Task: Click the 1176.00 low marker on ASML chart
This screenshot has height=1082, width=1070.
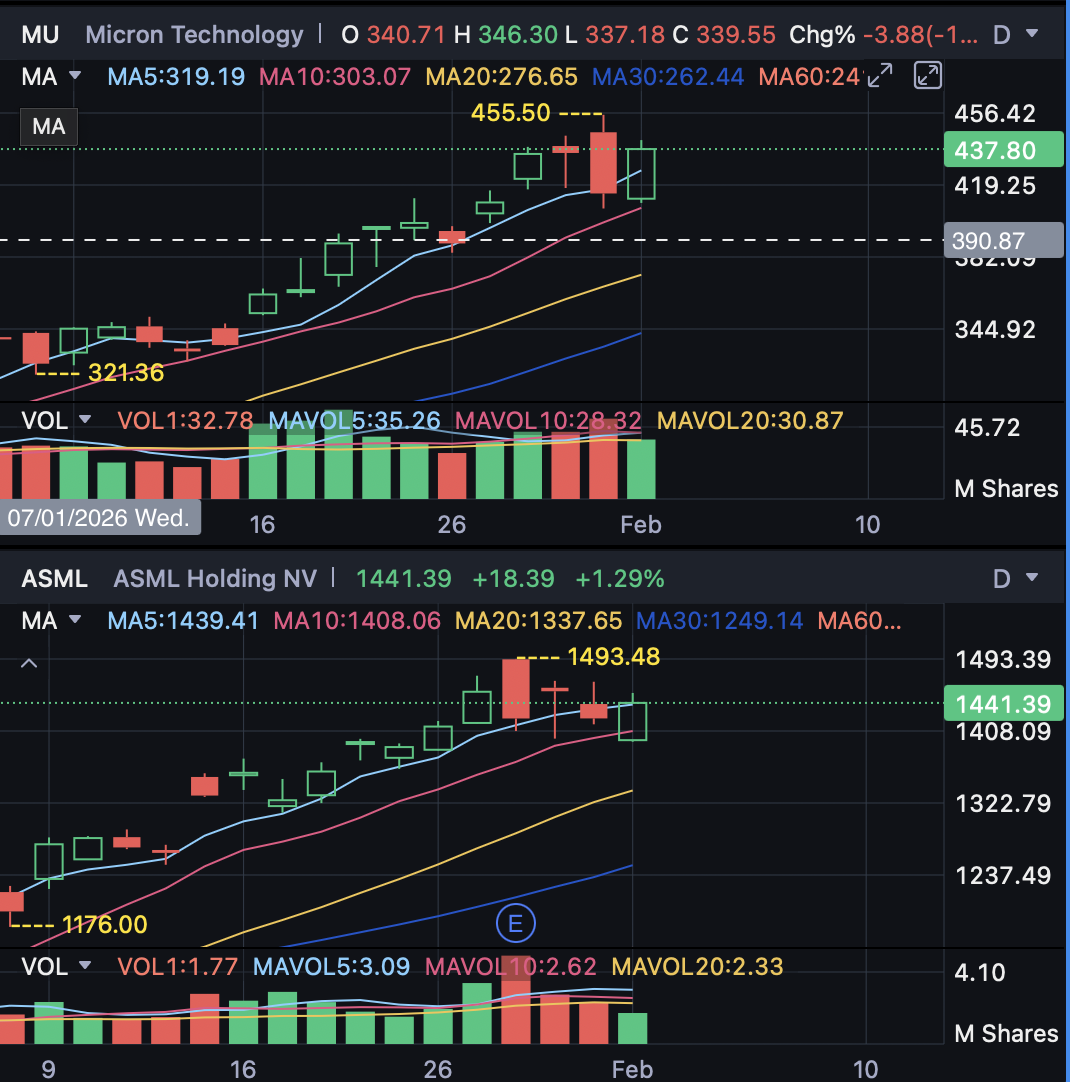Action: (x=104, y=924)
